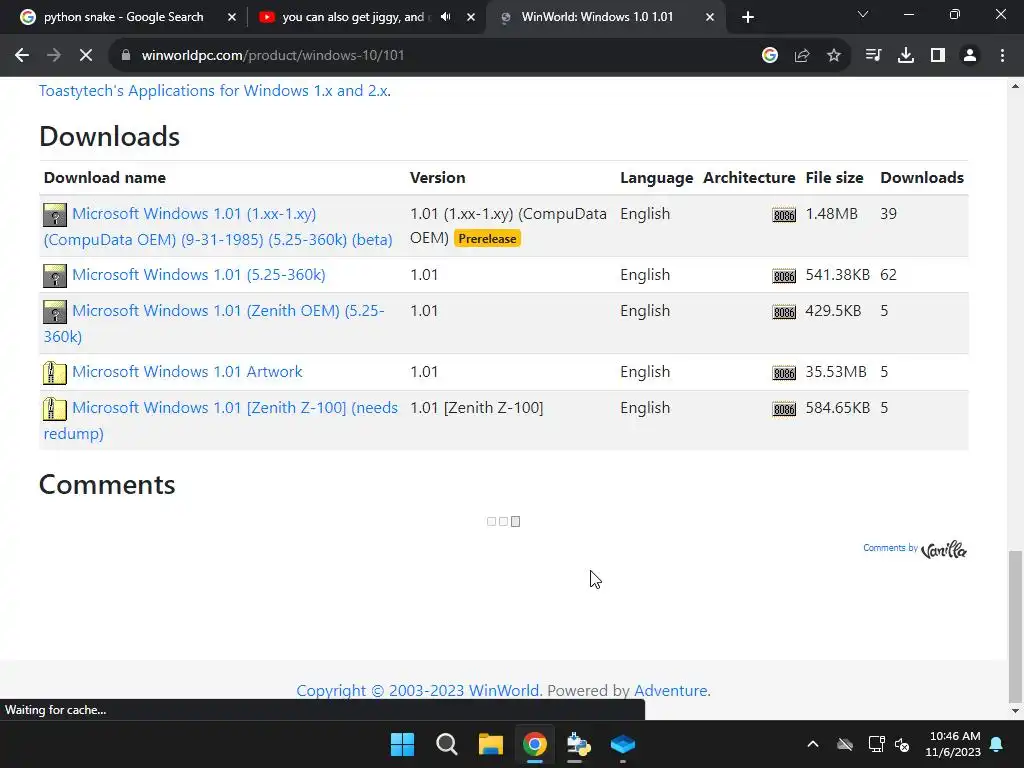Open the Chrome profile icon
Image resolution: width=1024 pixels, height=768 pixels.
point(970,56)
